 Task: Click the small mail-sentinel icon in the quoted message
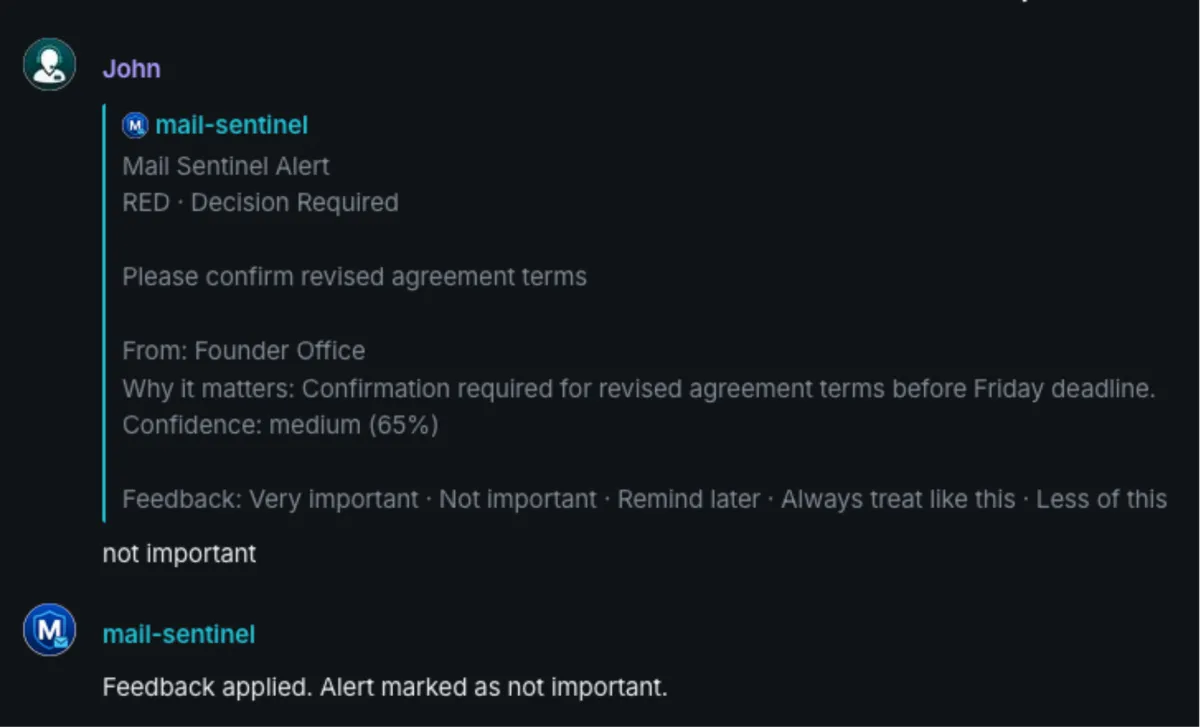click(x=135, y=126)
